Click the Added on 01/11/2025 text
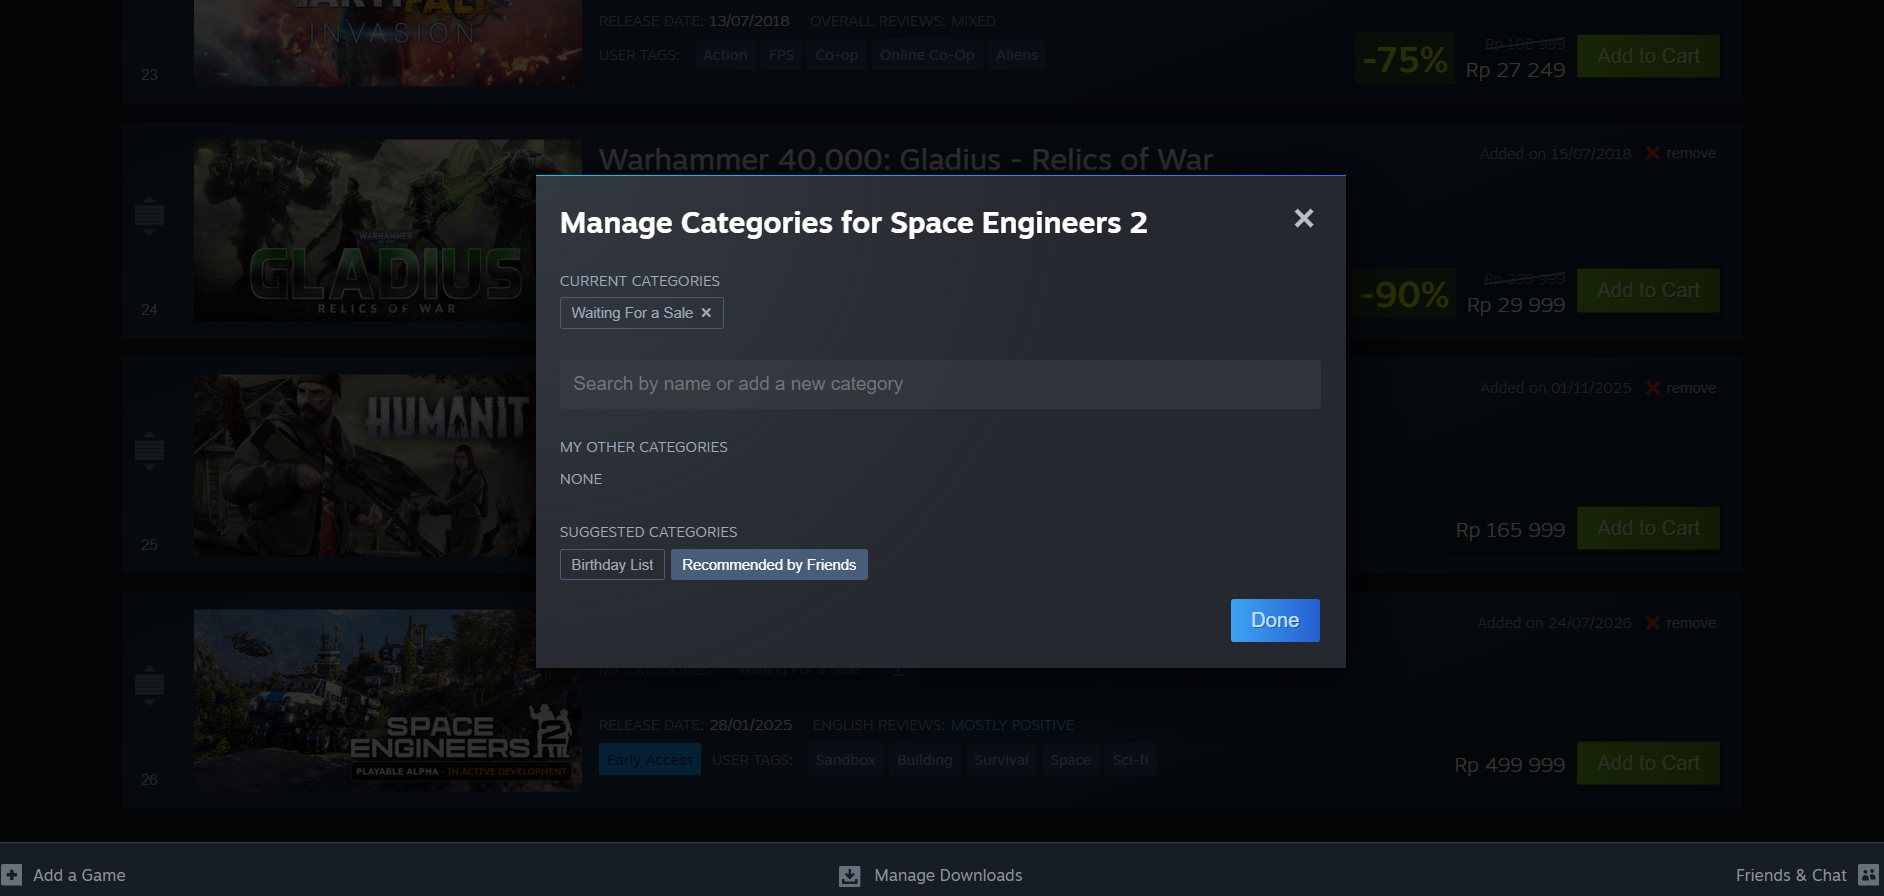 pyautogui.click(x=1555, y=388)
